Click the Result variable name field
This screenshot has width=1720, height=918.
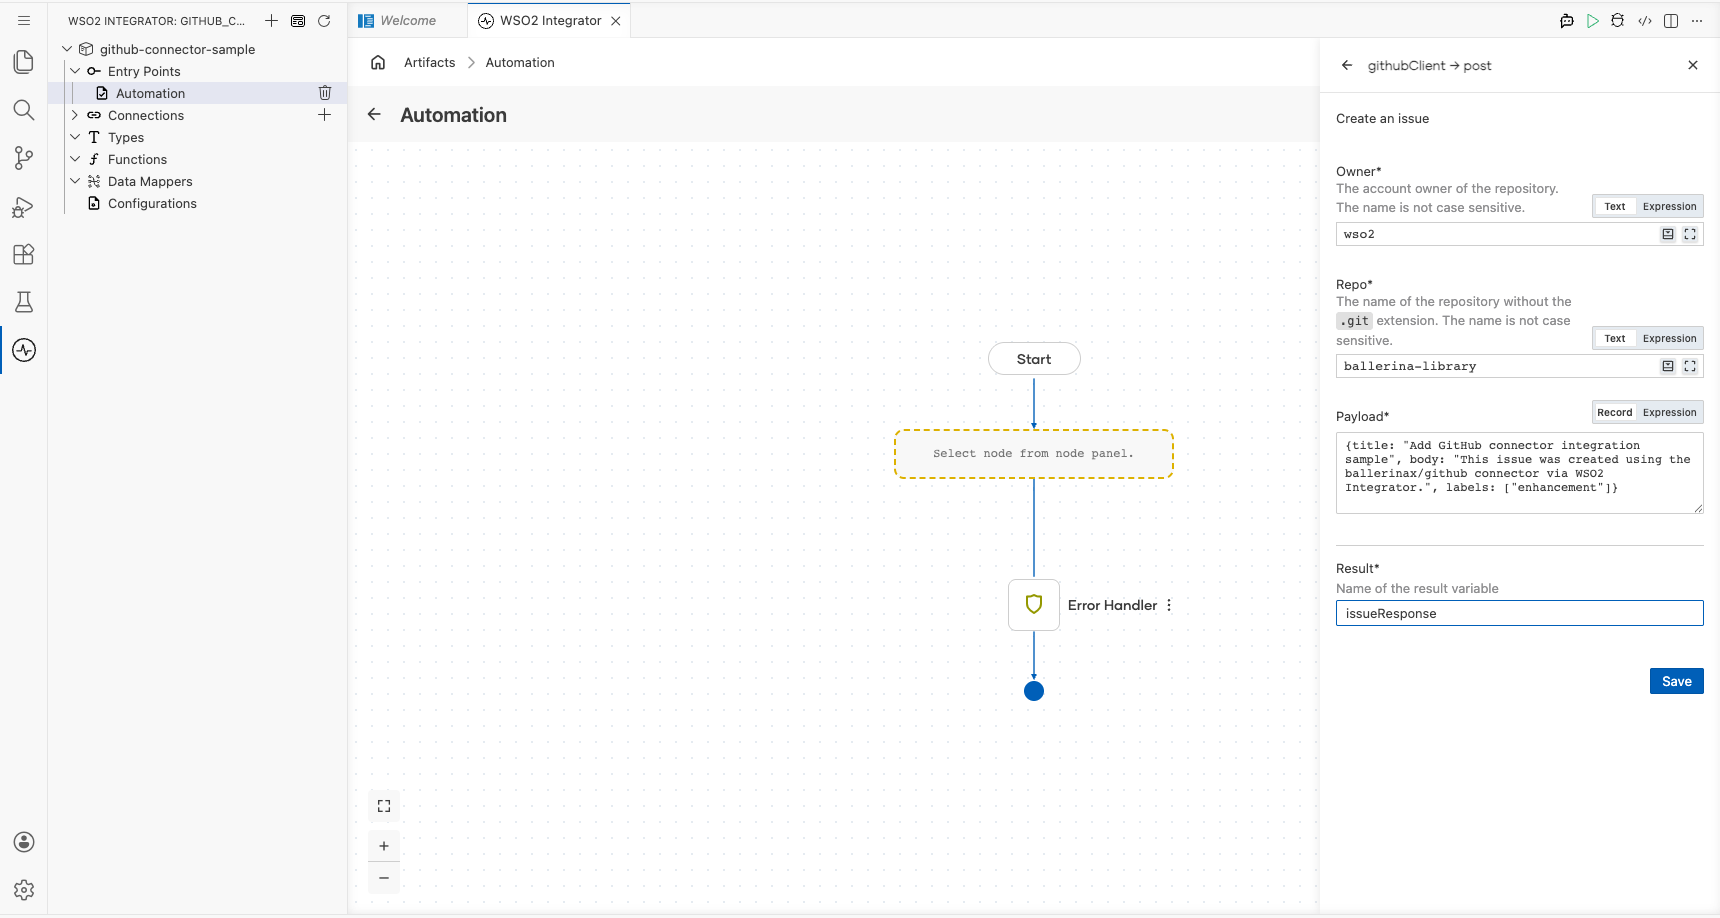click(1519, 613)
